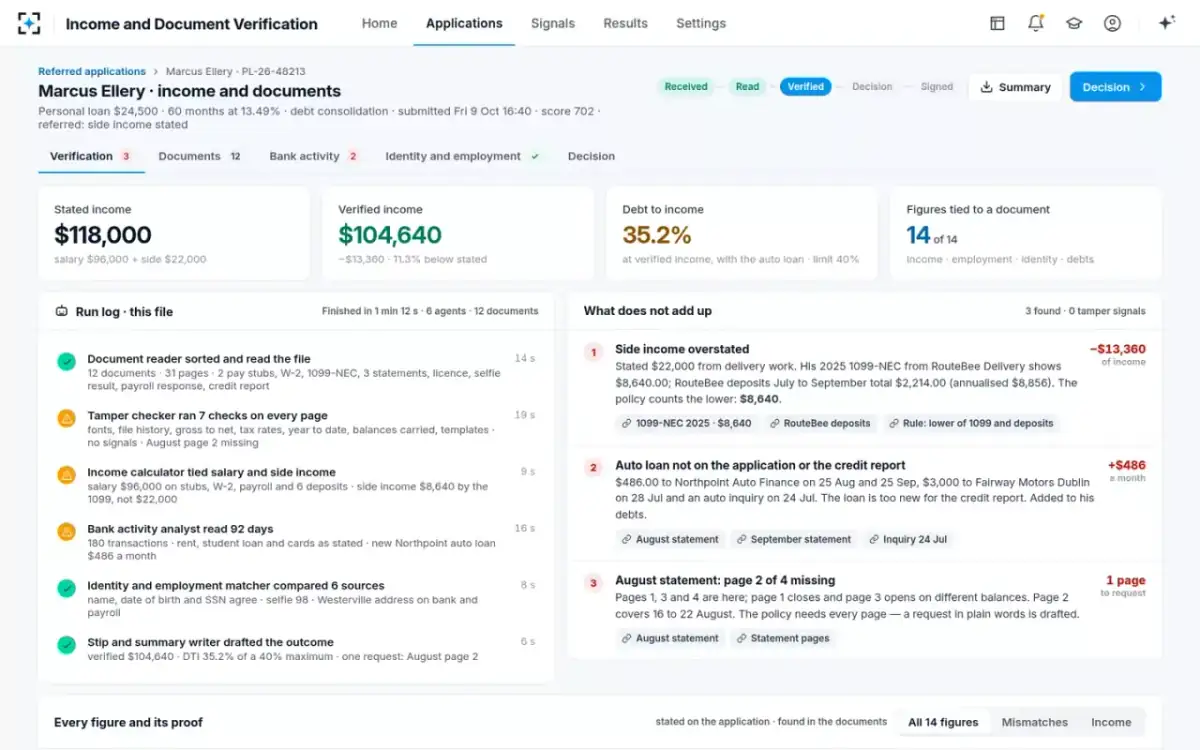Viewport: 1200px width, 750px height.
Task: Switch to the Identity and employment tab
Action: [x=463, y=156]
